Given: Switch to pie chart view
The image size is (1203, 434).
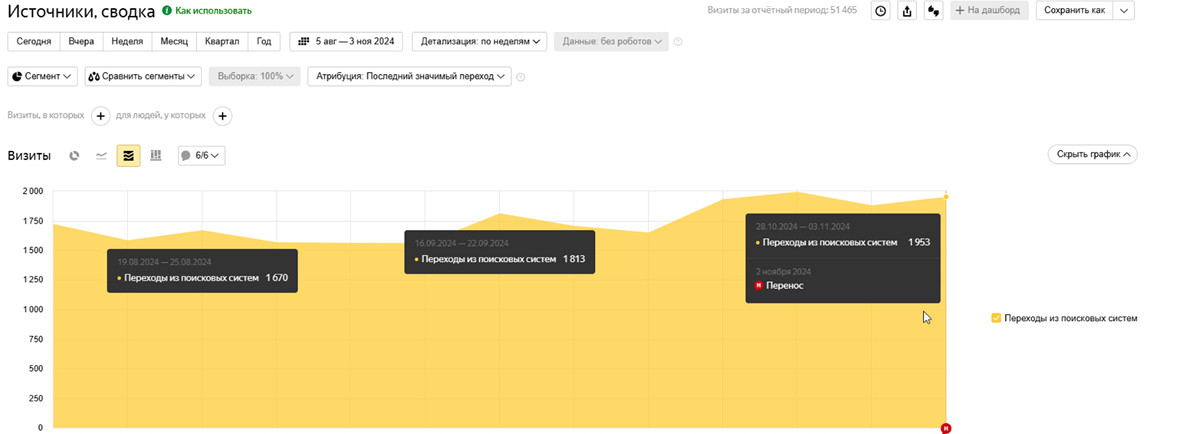Looking at the screenshot, I should click(74, 155).
